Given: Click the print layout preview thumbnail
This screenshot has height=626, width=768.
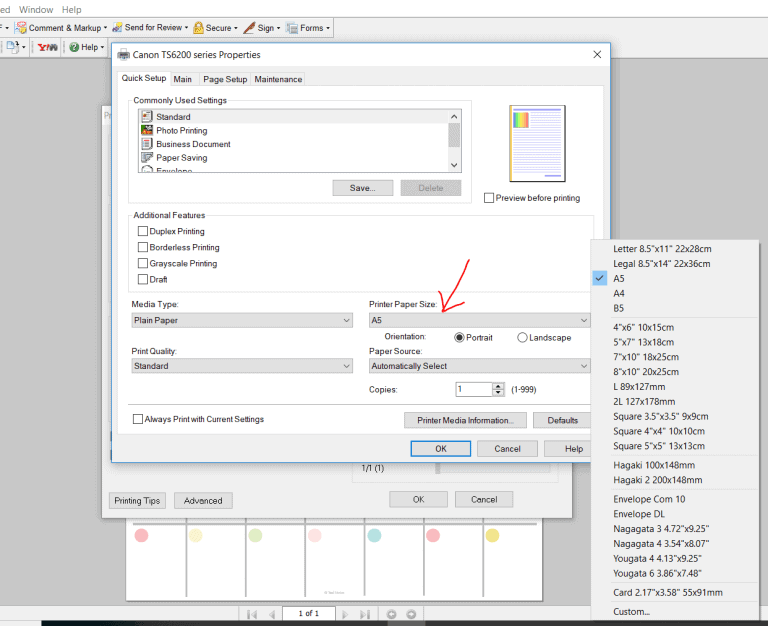Looking at the screenshot, I should (537, 143).
